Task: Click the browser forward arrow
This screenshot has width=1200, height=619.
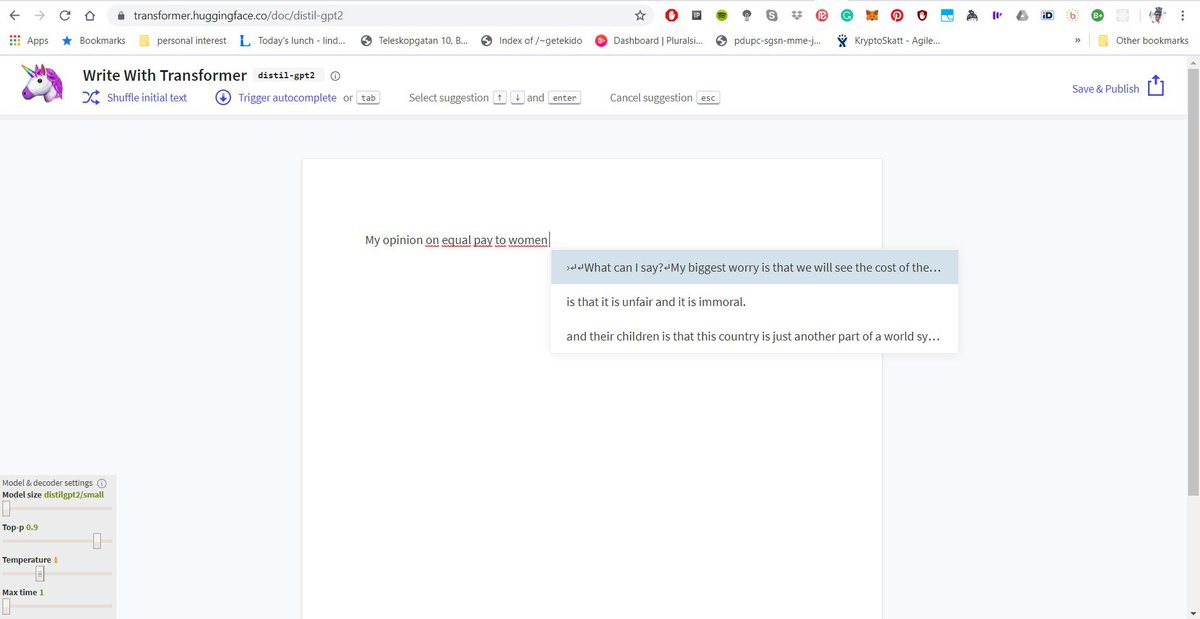Action: coord(40,16)
